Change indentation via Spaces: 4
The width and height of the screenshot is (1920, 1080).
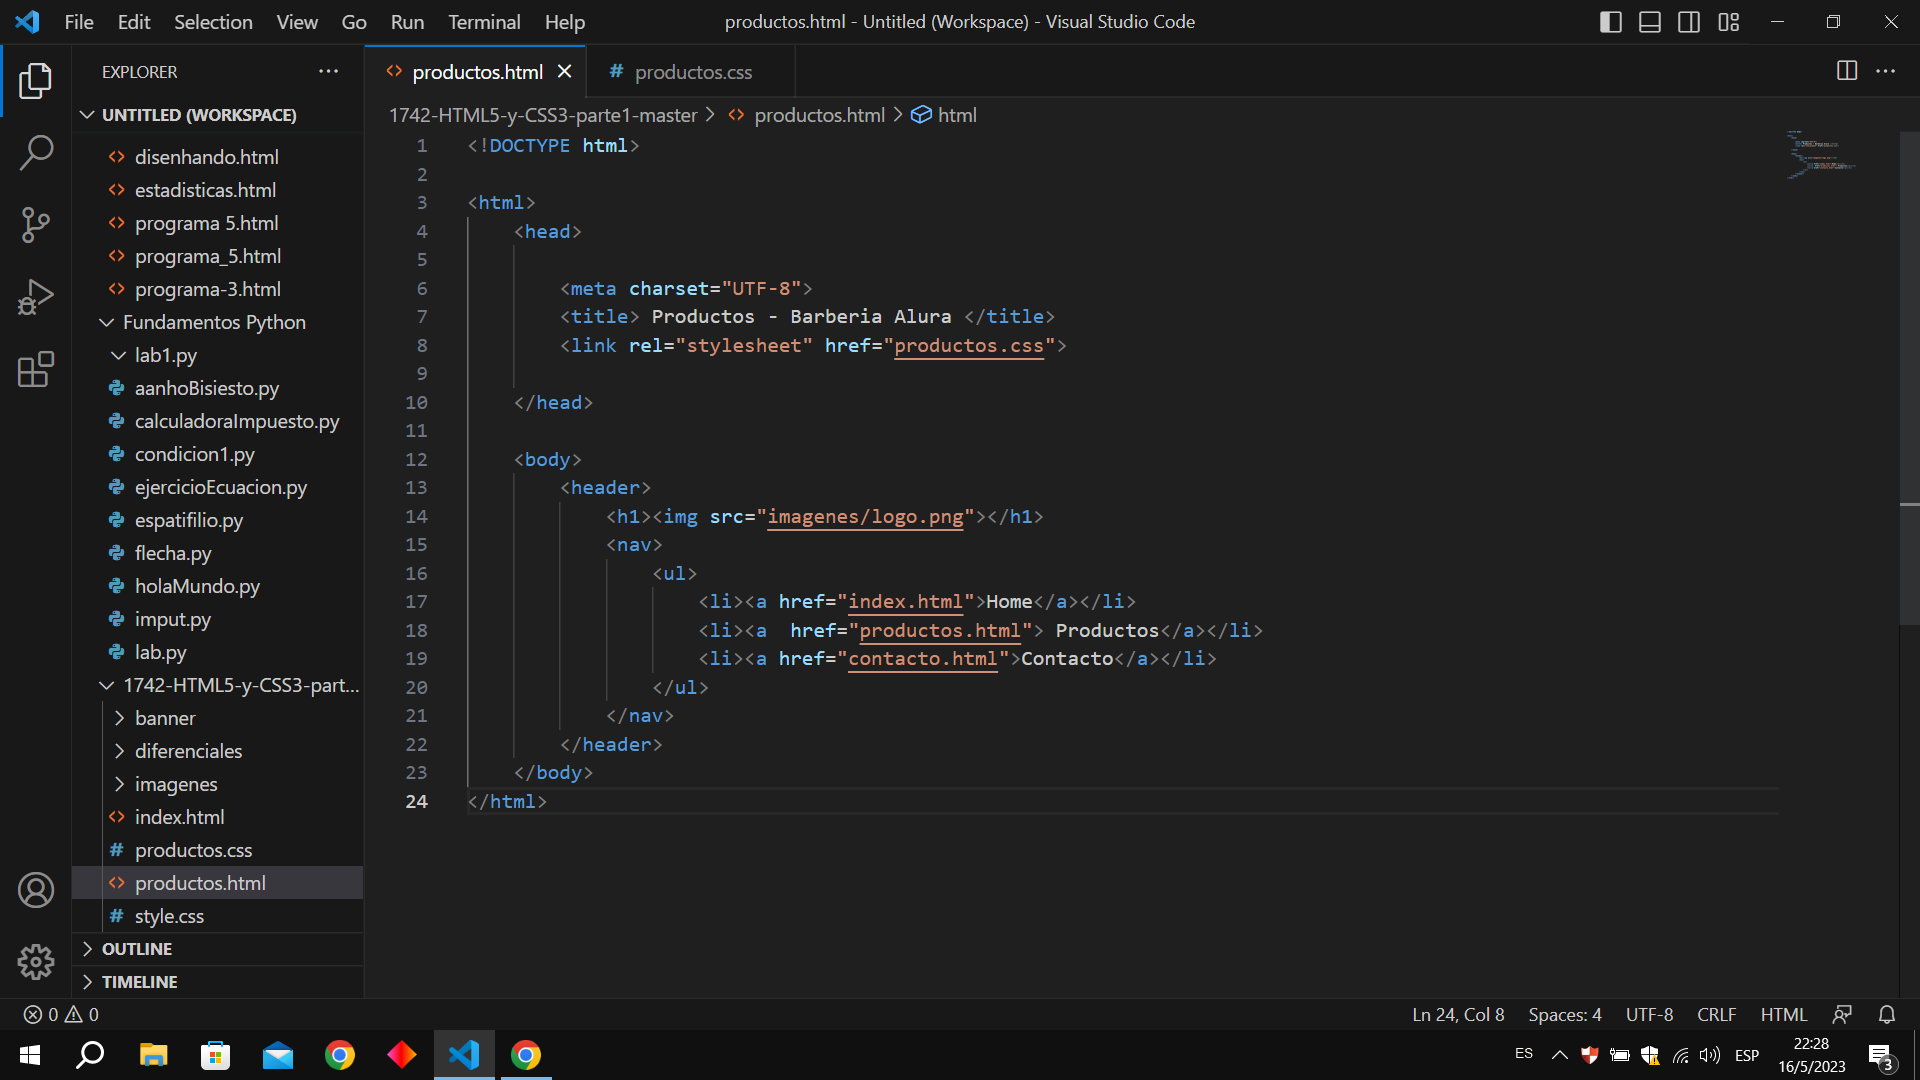click(x=1565, y=1014)
